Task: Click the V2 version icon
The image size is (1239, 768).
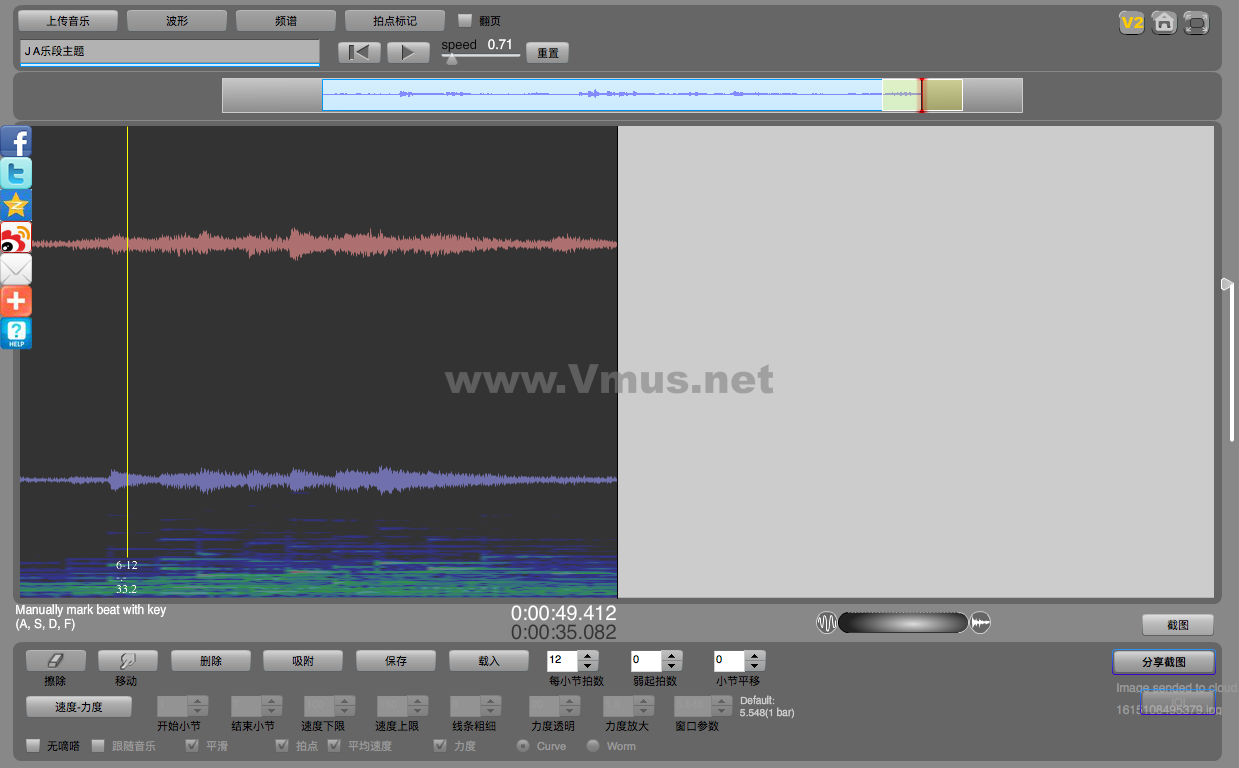Action: click(x=1131, y=22)
